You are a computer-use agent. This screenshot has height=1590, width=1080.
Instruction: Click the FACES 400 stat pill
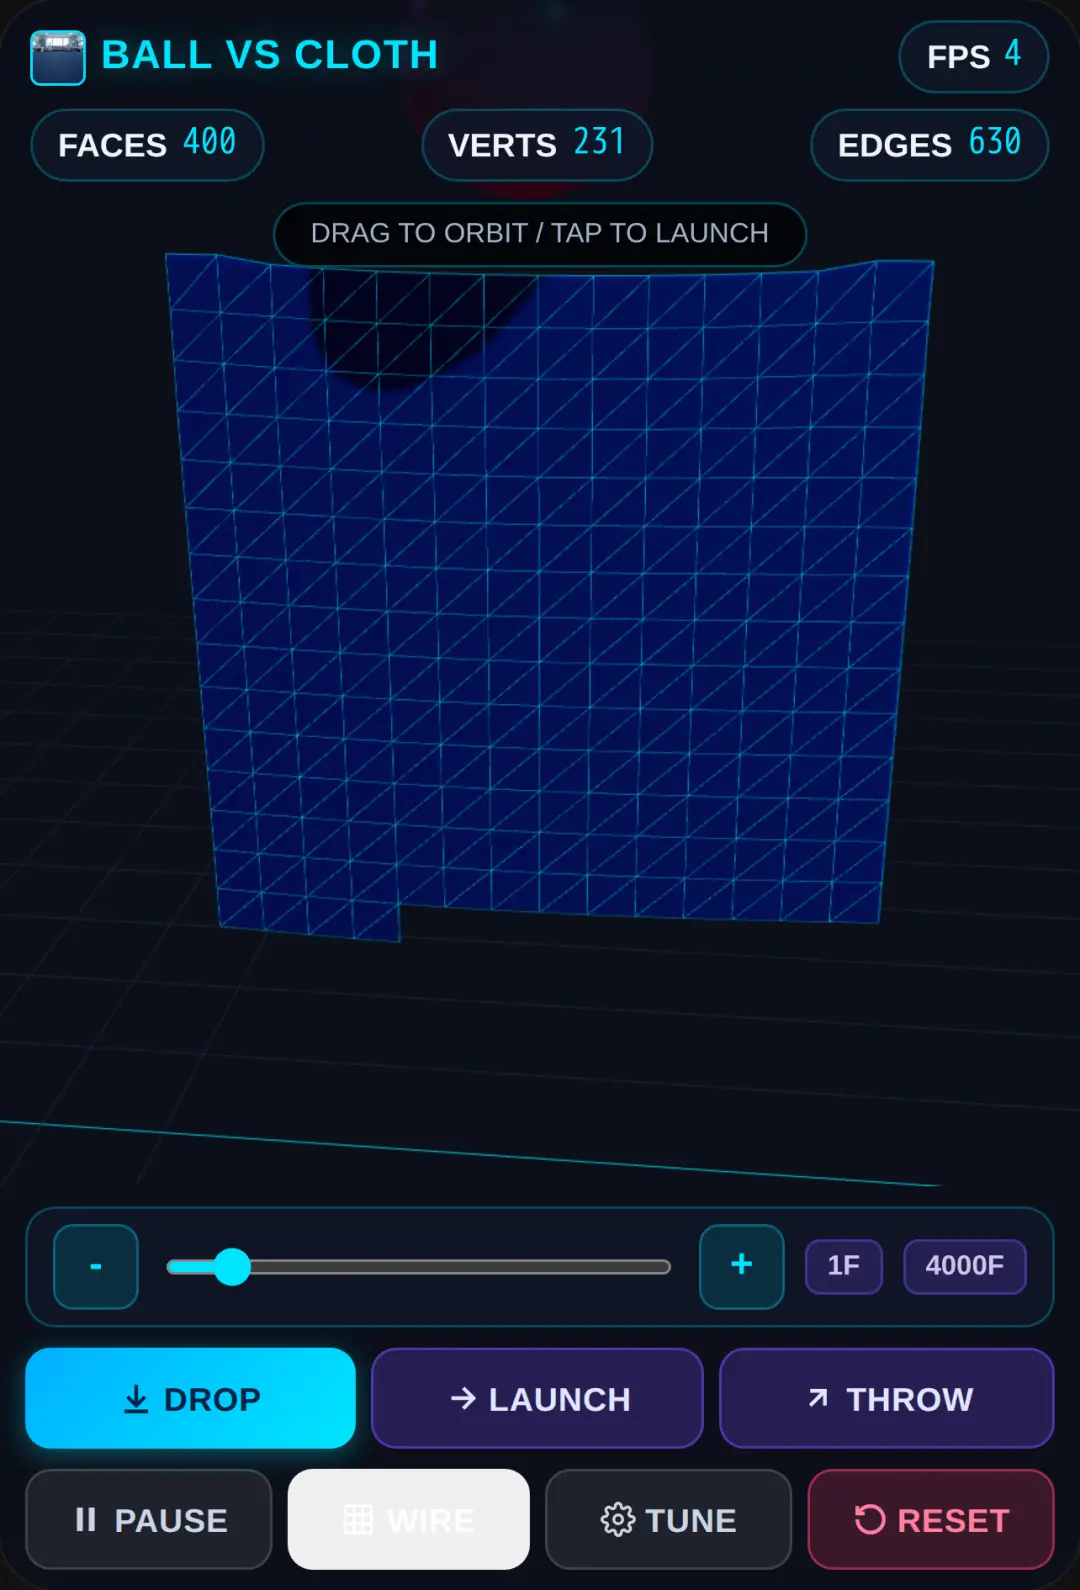click(x=147, y=145)
